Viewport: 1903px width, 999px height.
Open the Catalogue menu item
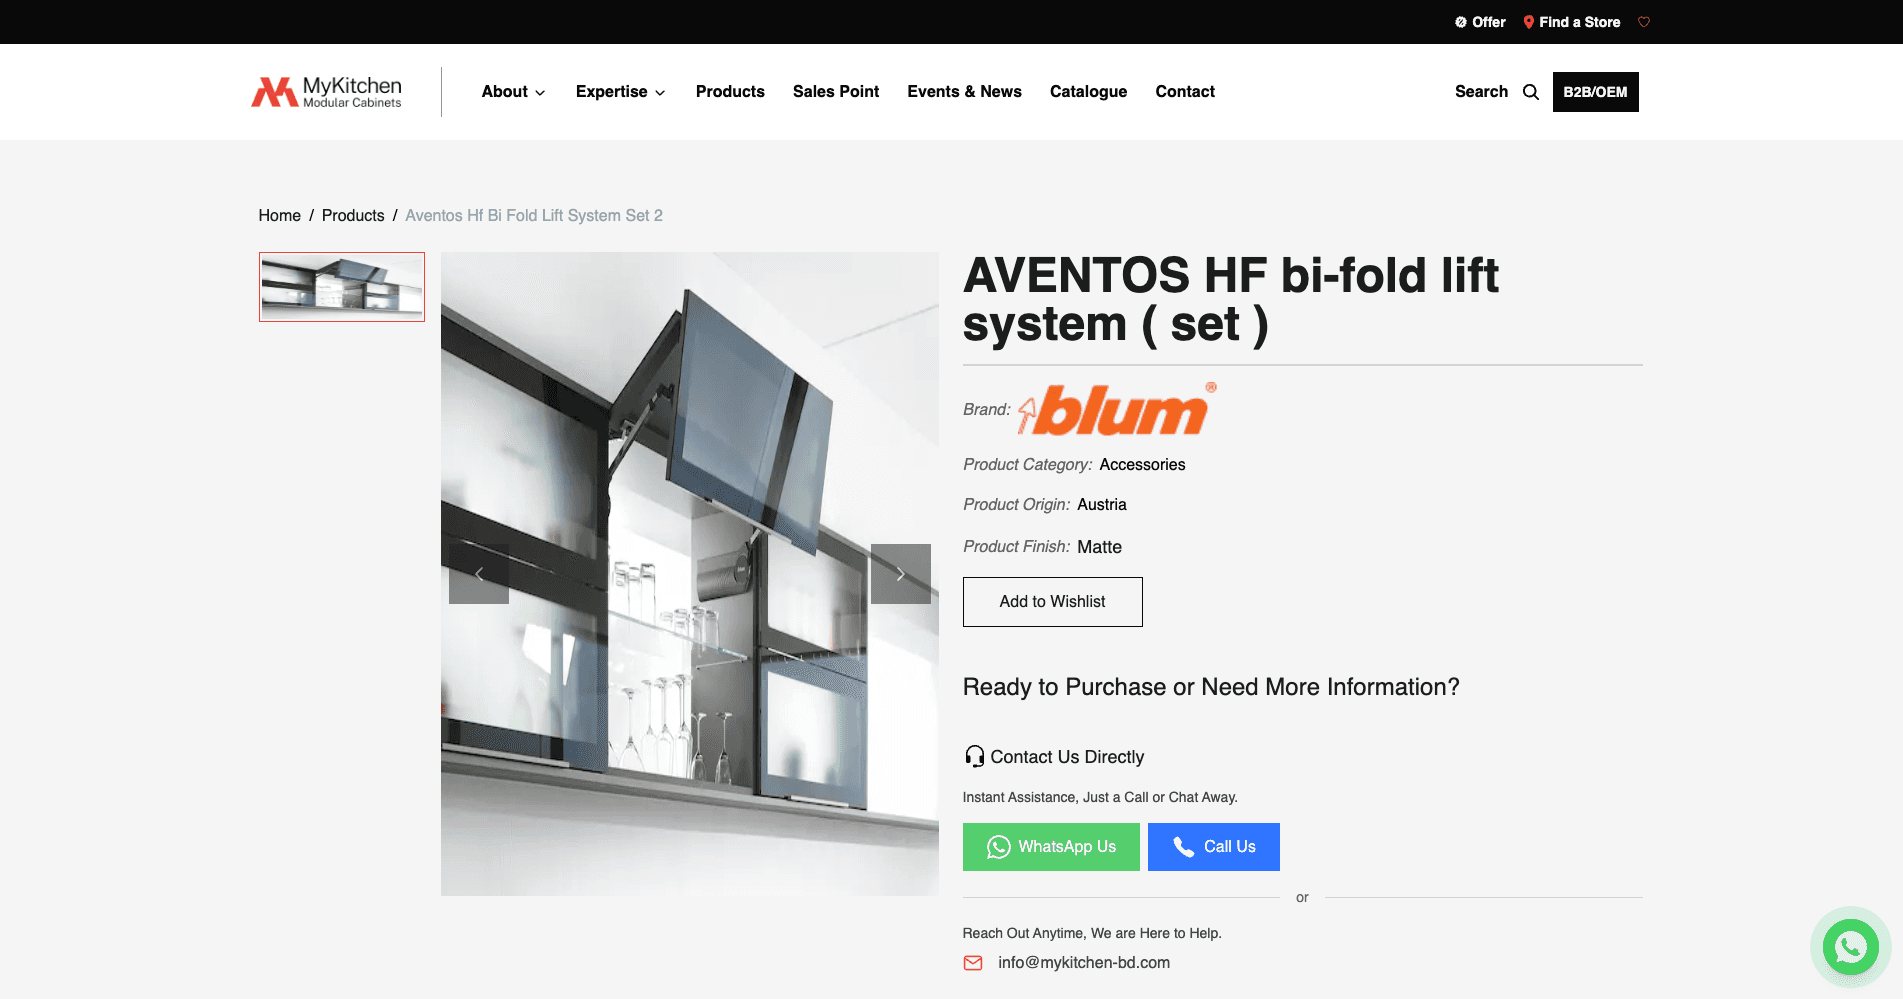pos(1088,92)
